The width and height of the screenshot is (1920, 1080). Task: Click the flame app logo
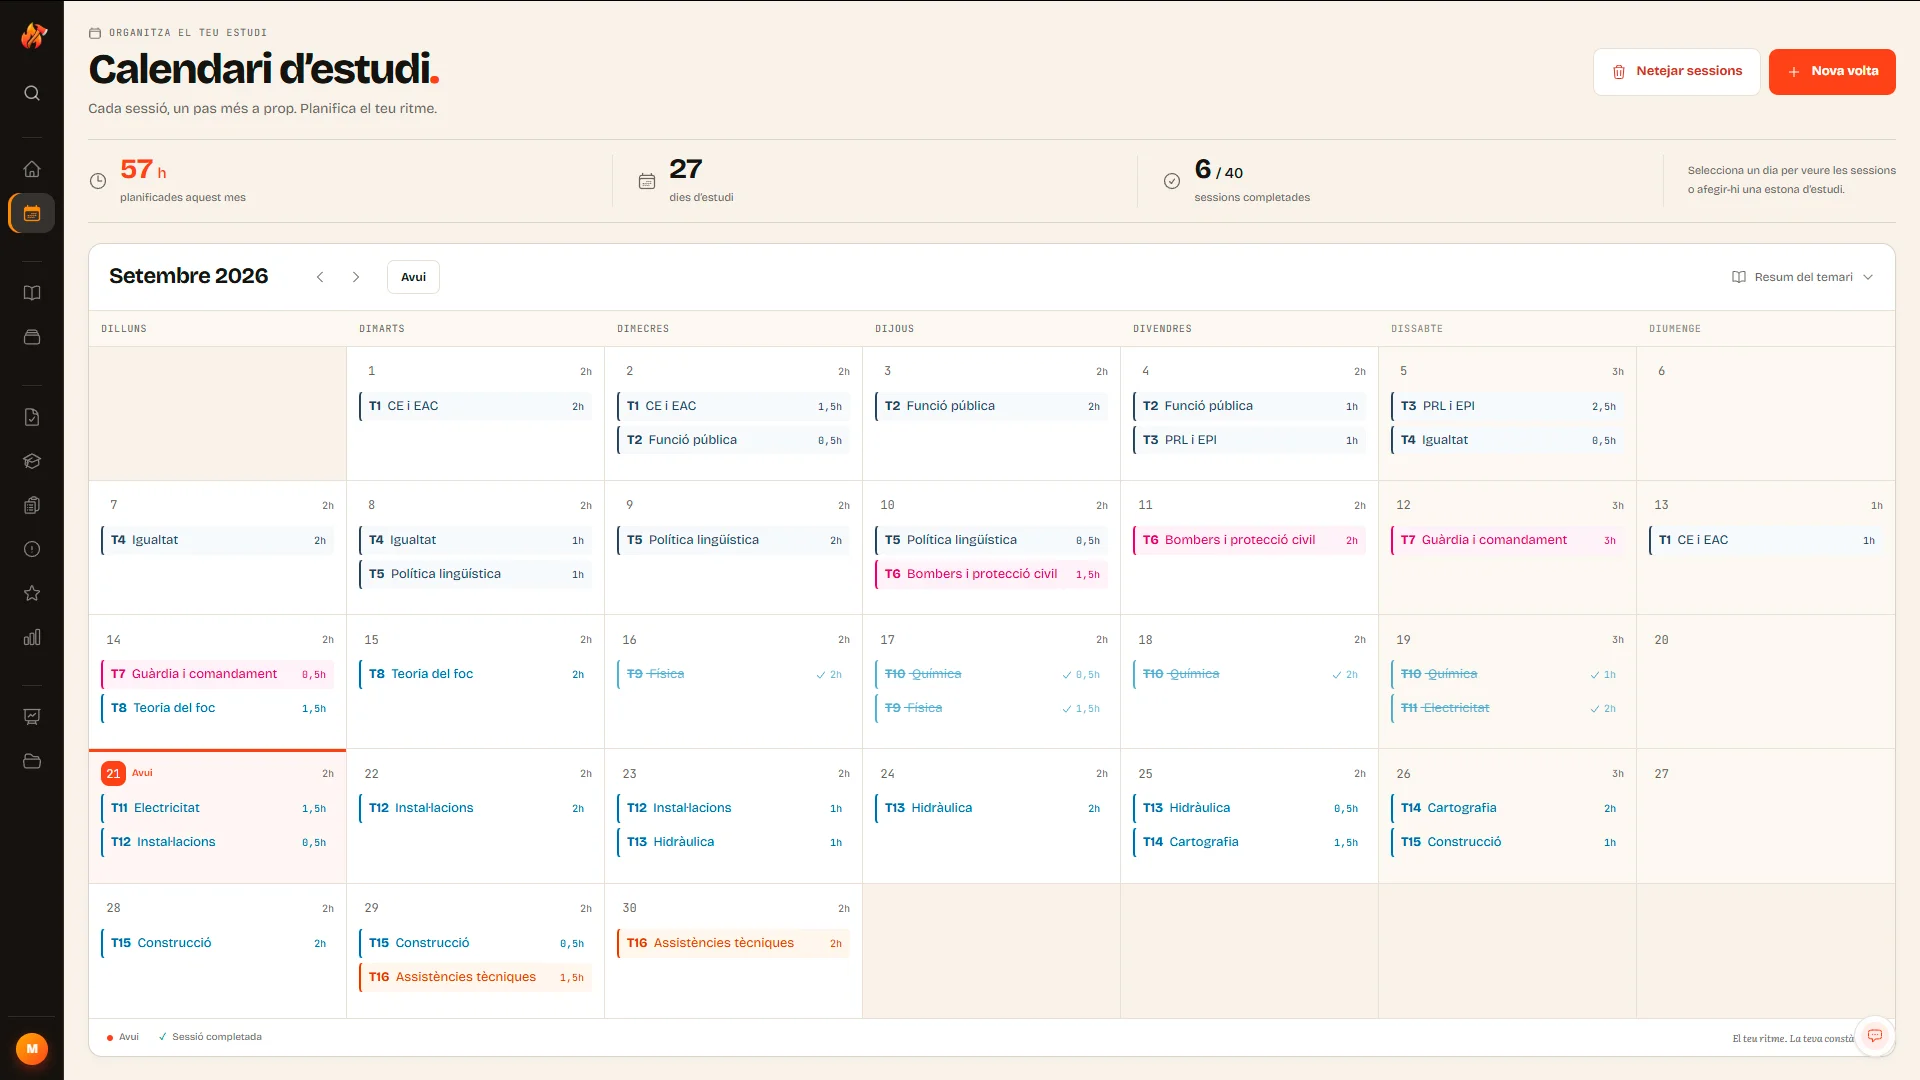pos(33,36)
